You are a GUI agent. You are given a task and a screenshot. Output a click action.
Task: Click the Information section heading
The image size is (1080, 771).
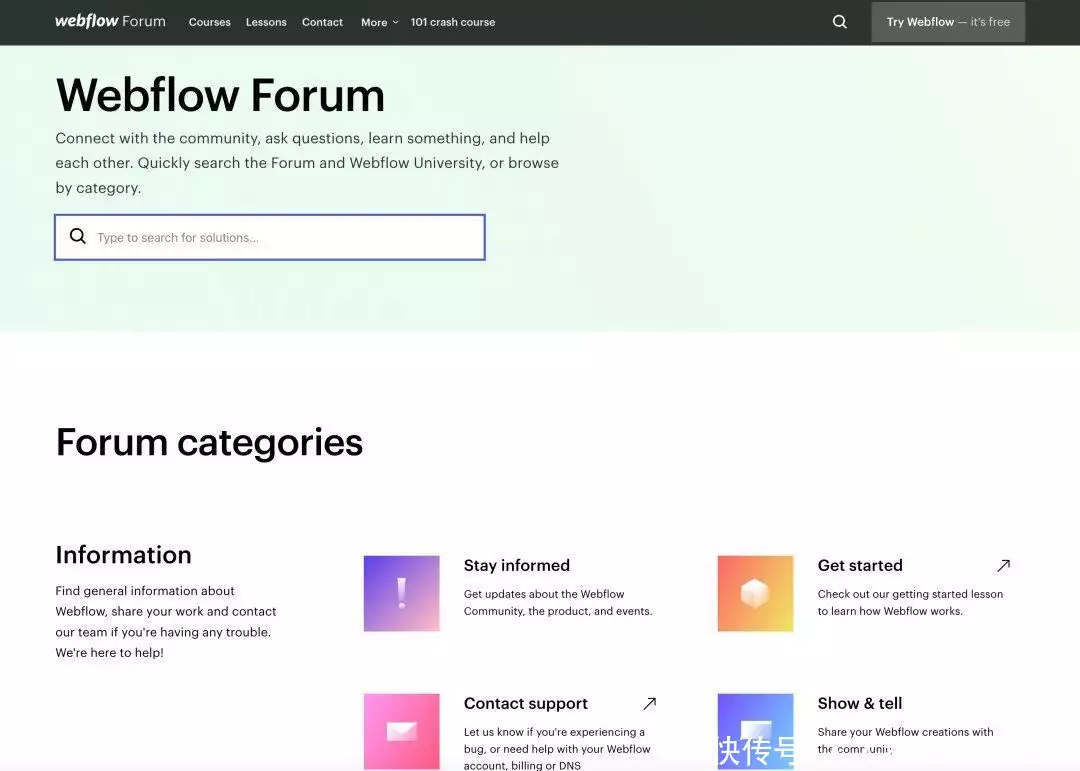[x=123, y=555]
